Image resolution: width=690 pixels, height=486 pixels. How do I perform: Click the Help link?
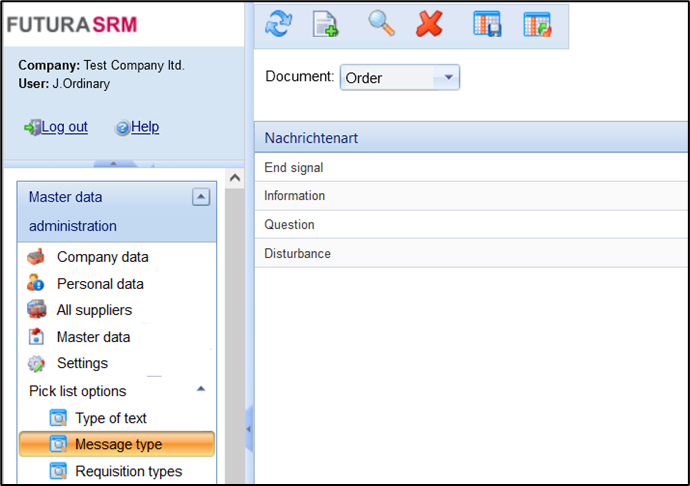145,127
